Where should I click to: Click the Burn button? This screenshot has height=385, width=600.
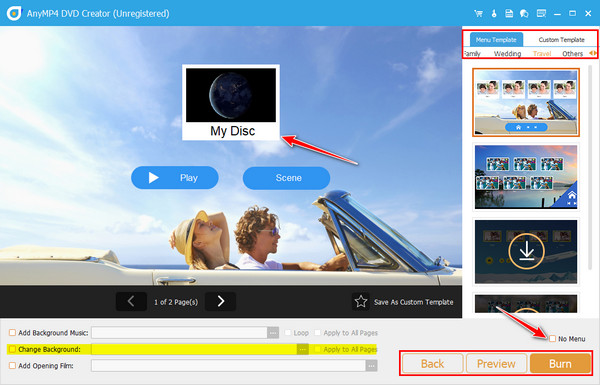click(560, 363)
